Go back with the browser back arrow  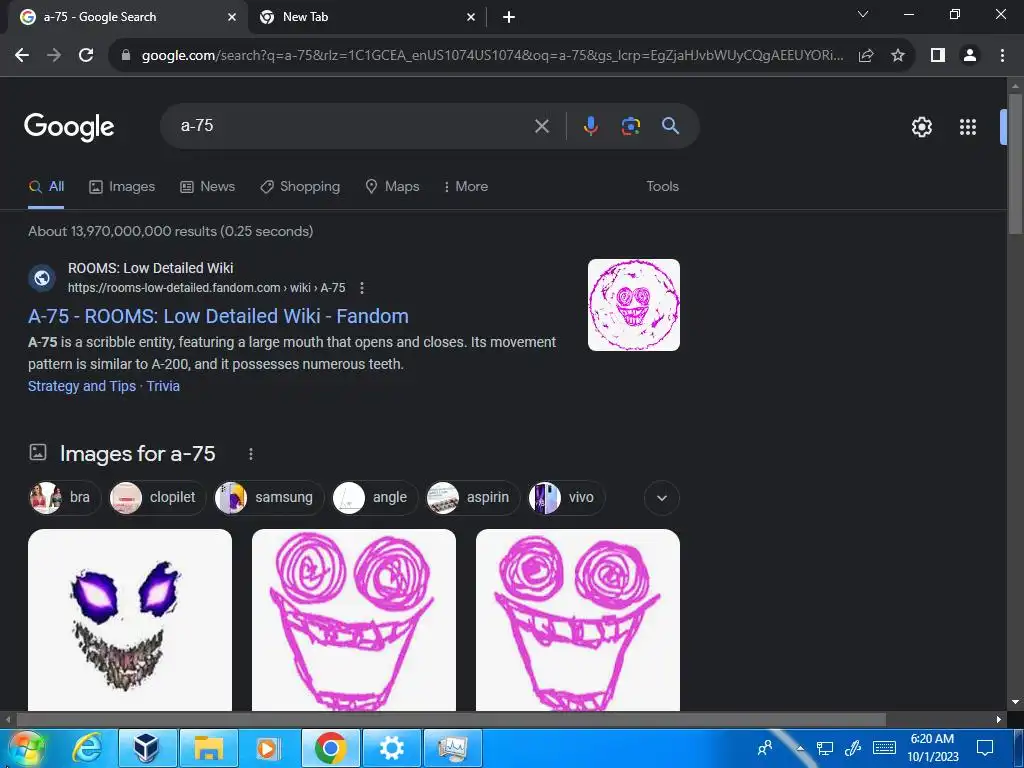tap(22, 56)
